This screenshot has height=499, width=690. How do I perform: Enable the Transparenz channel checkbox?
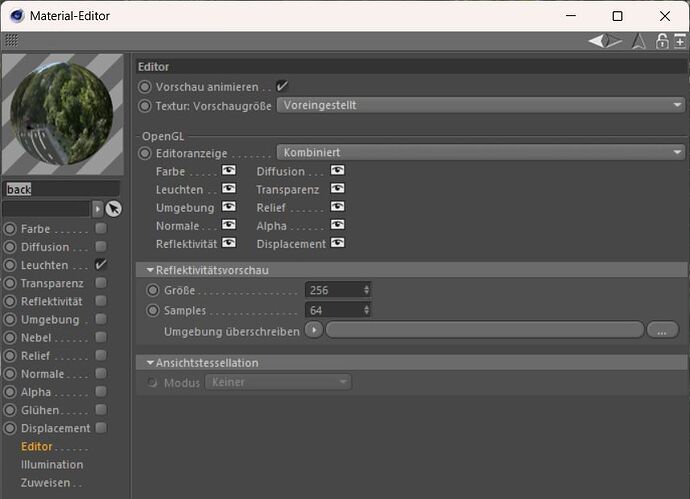pyautogui.click(x=101, y=283)
